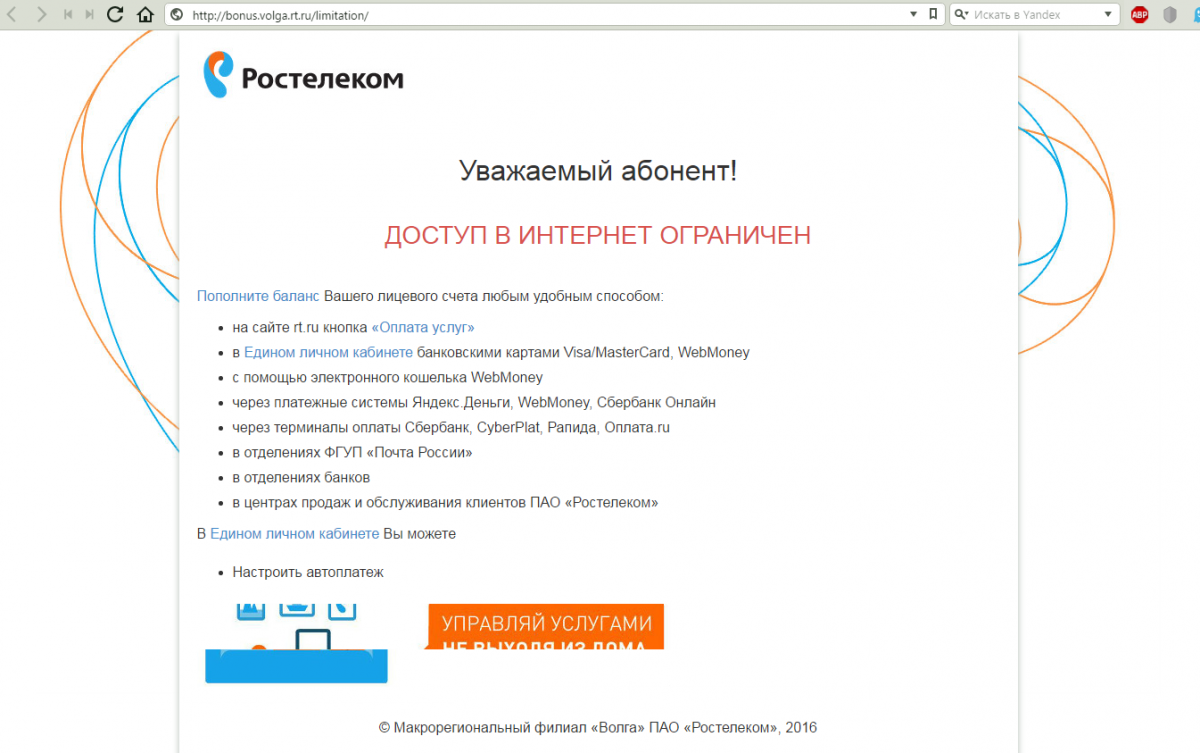
Task: Click the «в отделениях ФГУП «Почта России»» line
Action: 352,452
